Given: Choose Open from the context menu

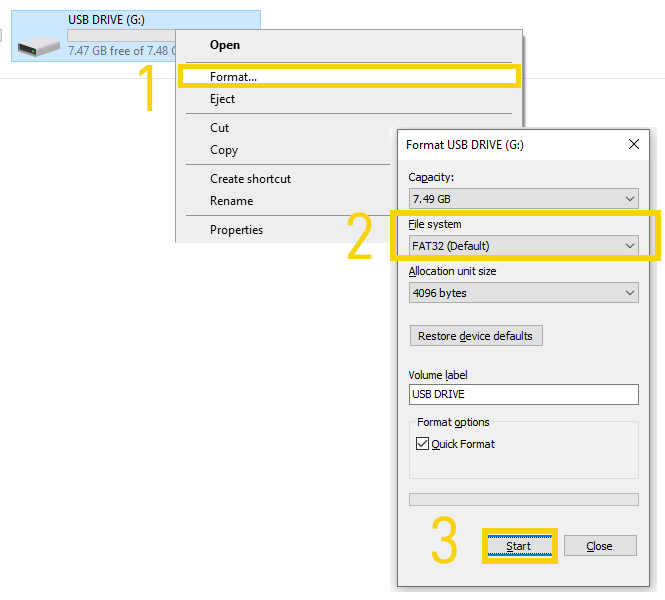Looking at the screenshot, I should 225,45.
